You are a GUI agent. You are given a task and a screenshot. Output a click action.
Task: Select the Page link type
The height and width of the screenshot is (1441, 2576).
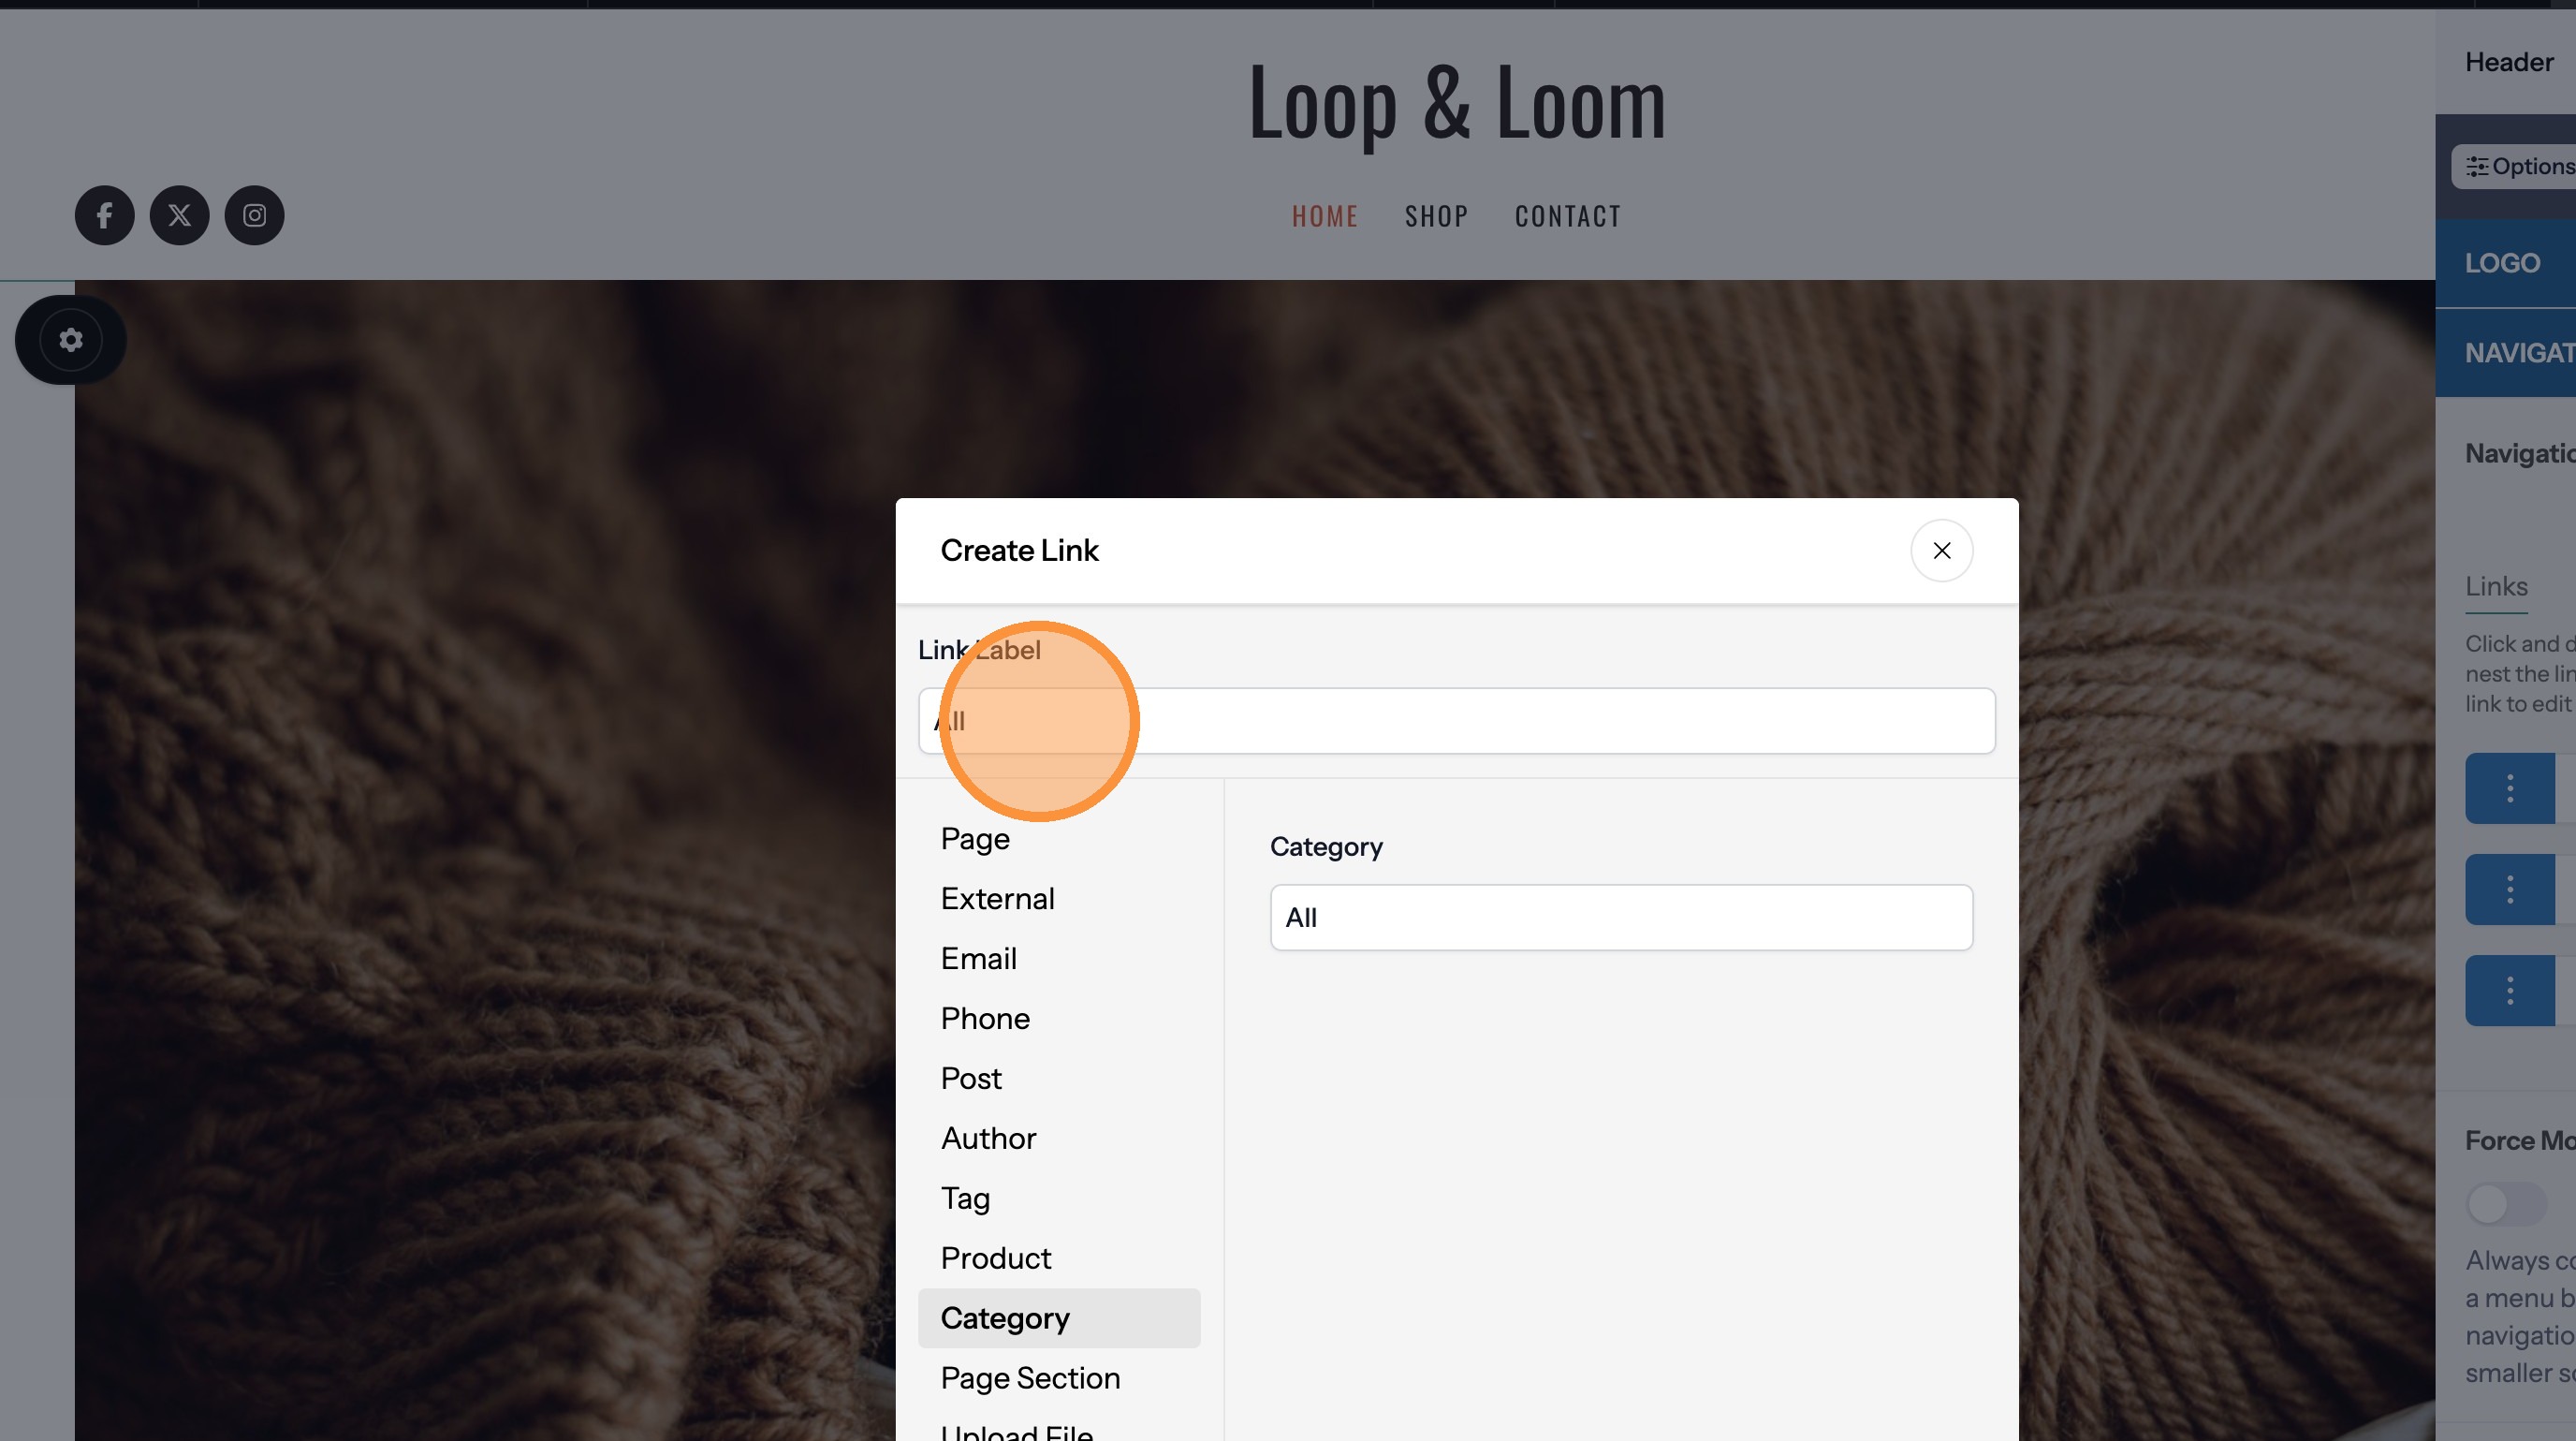point(975,838)
